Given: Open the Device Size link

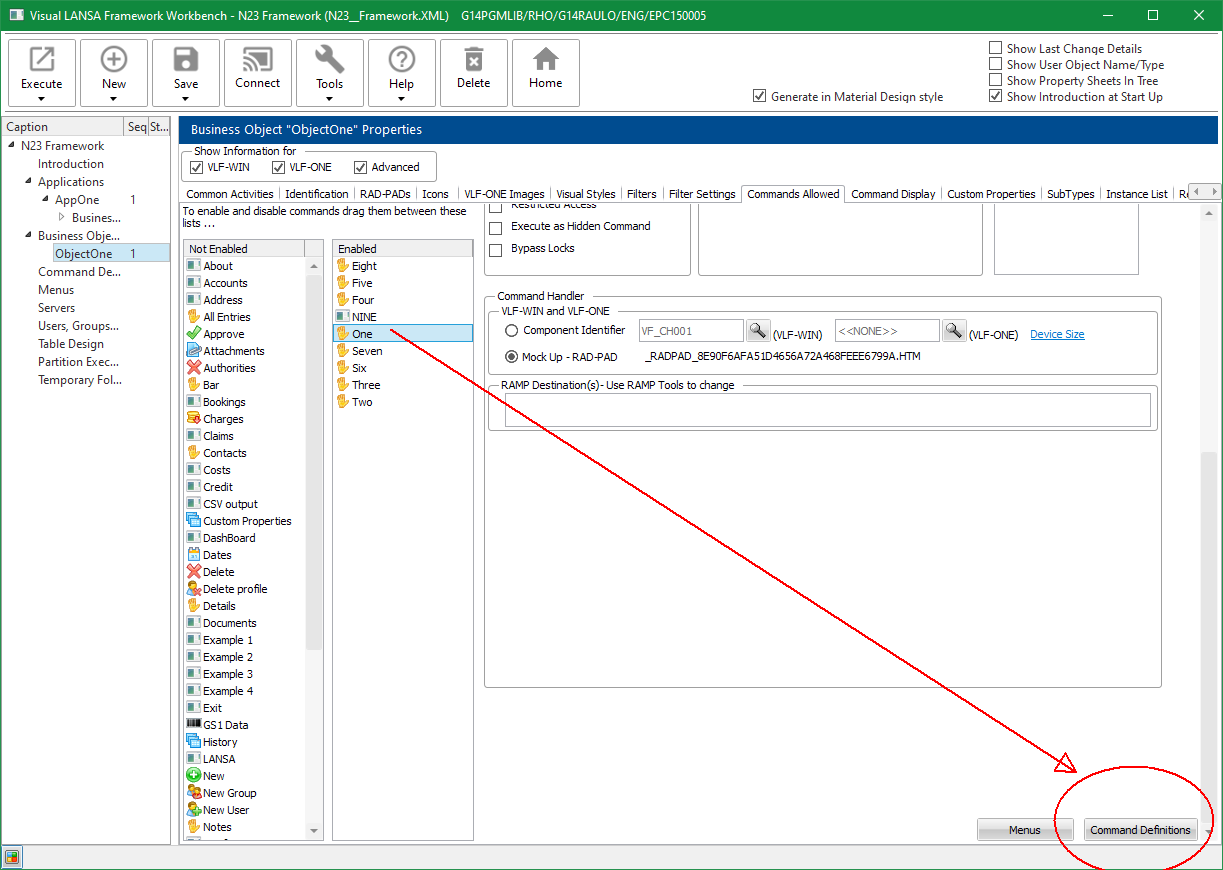Looking at the screenshot, I should tap(1057, 334).
